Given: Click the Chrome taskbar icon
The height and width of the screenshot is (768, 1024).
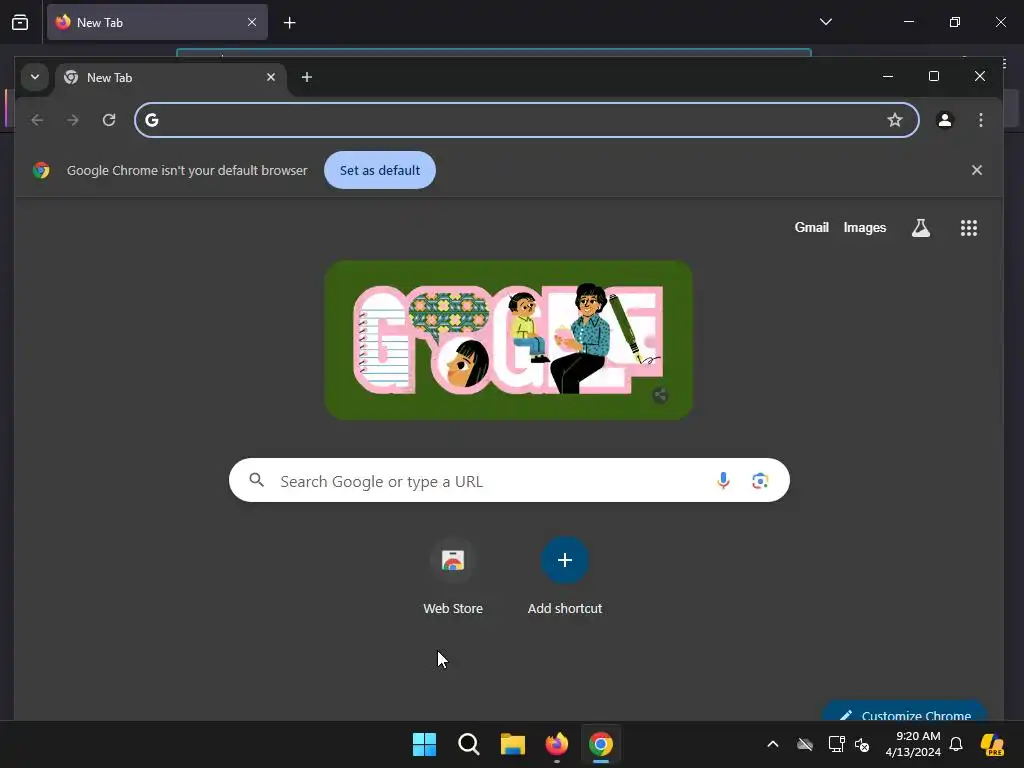Looking at the screenshot, I should coord(601,744).
